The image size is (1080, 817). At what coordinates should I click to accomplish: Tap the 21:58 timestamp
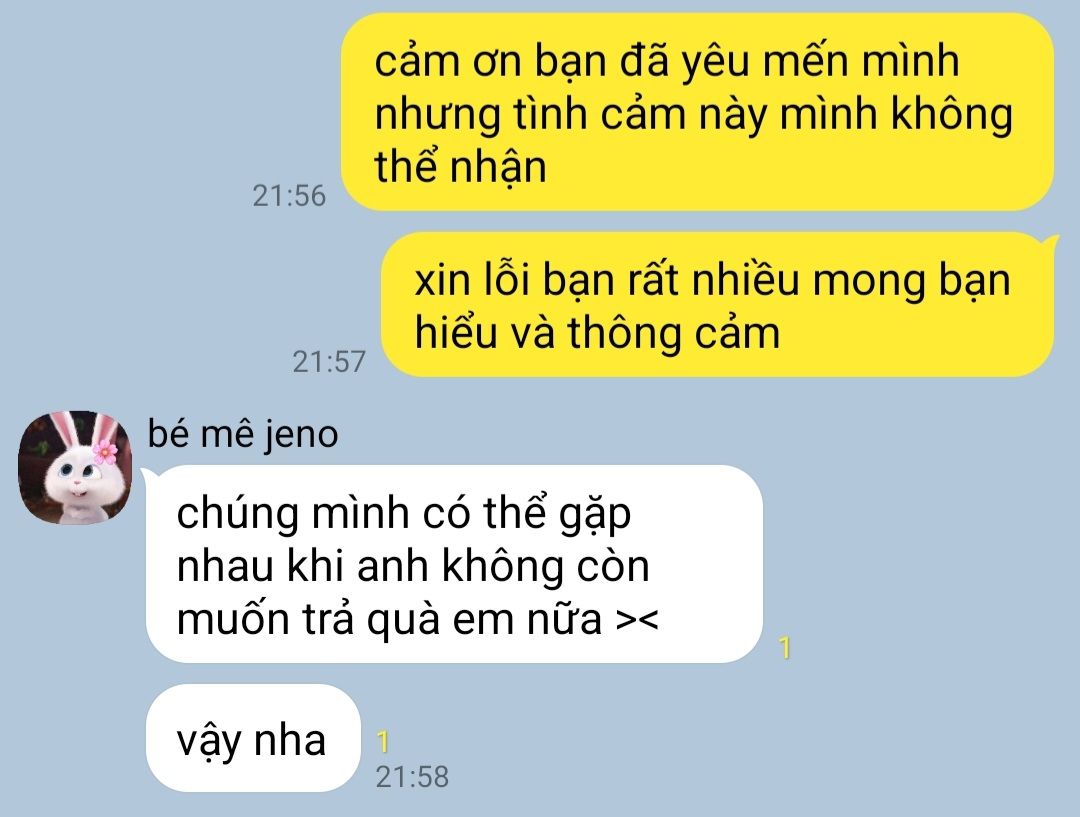(x=412, y=777)
